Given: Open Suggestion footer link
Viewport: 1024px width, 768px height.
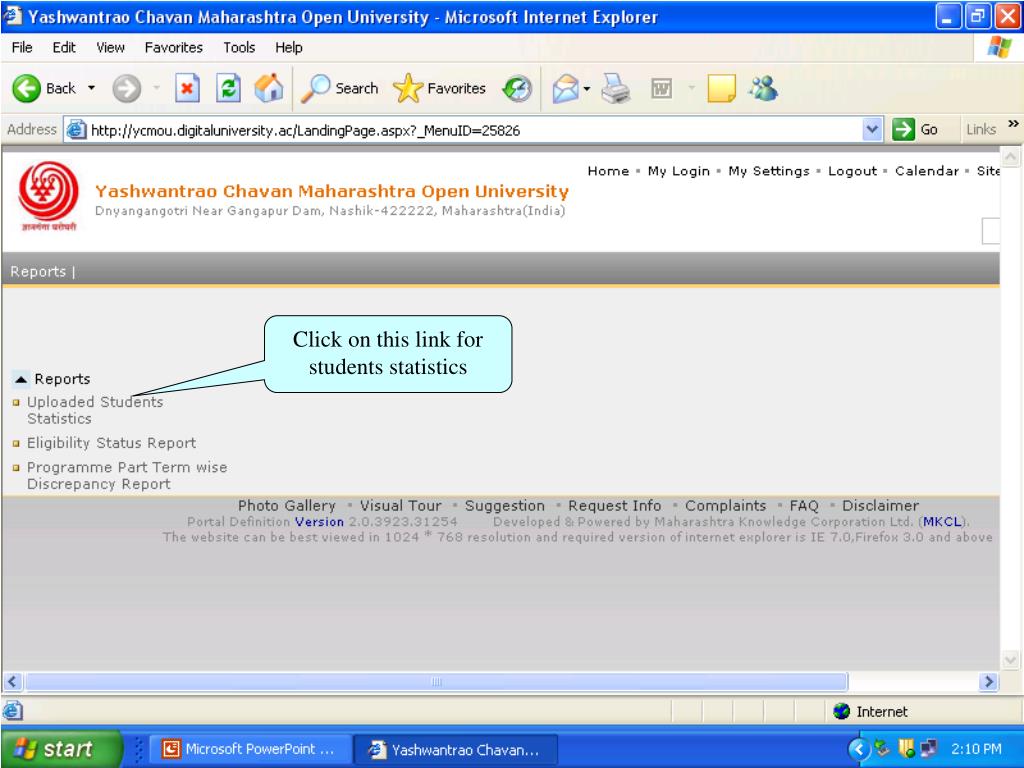Looking at the screenshot, I should (504, 505).
